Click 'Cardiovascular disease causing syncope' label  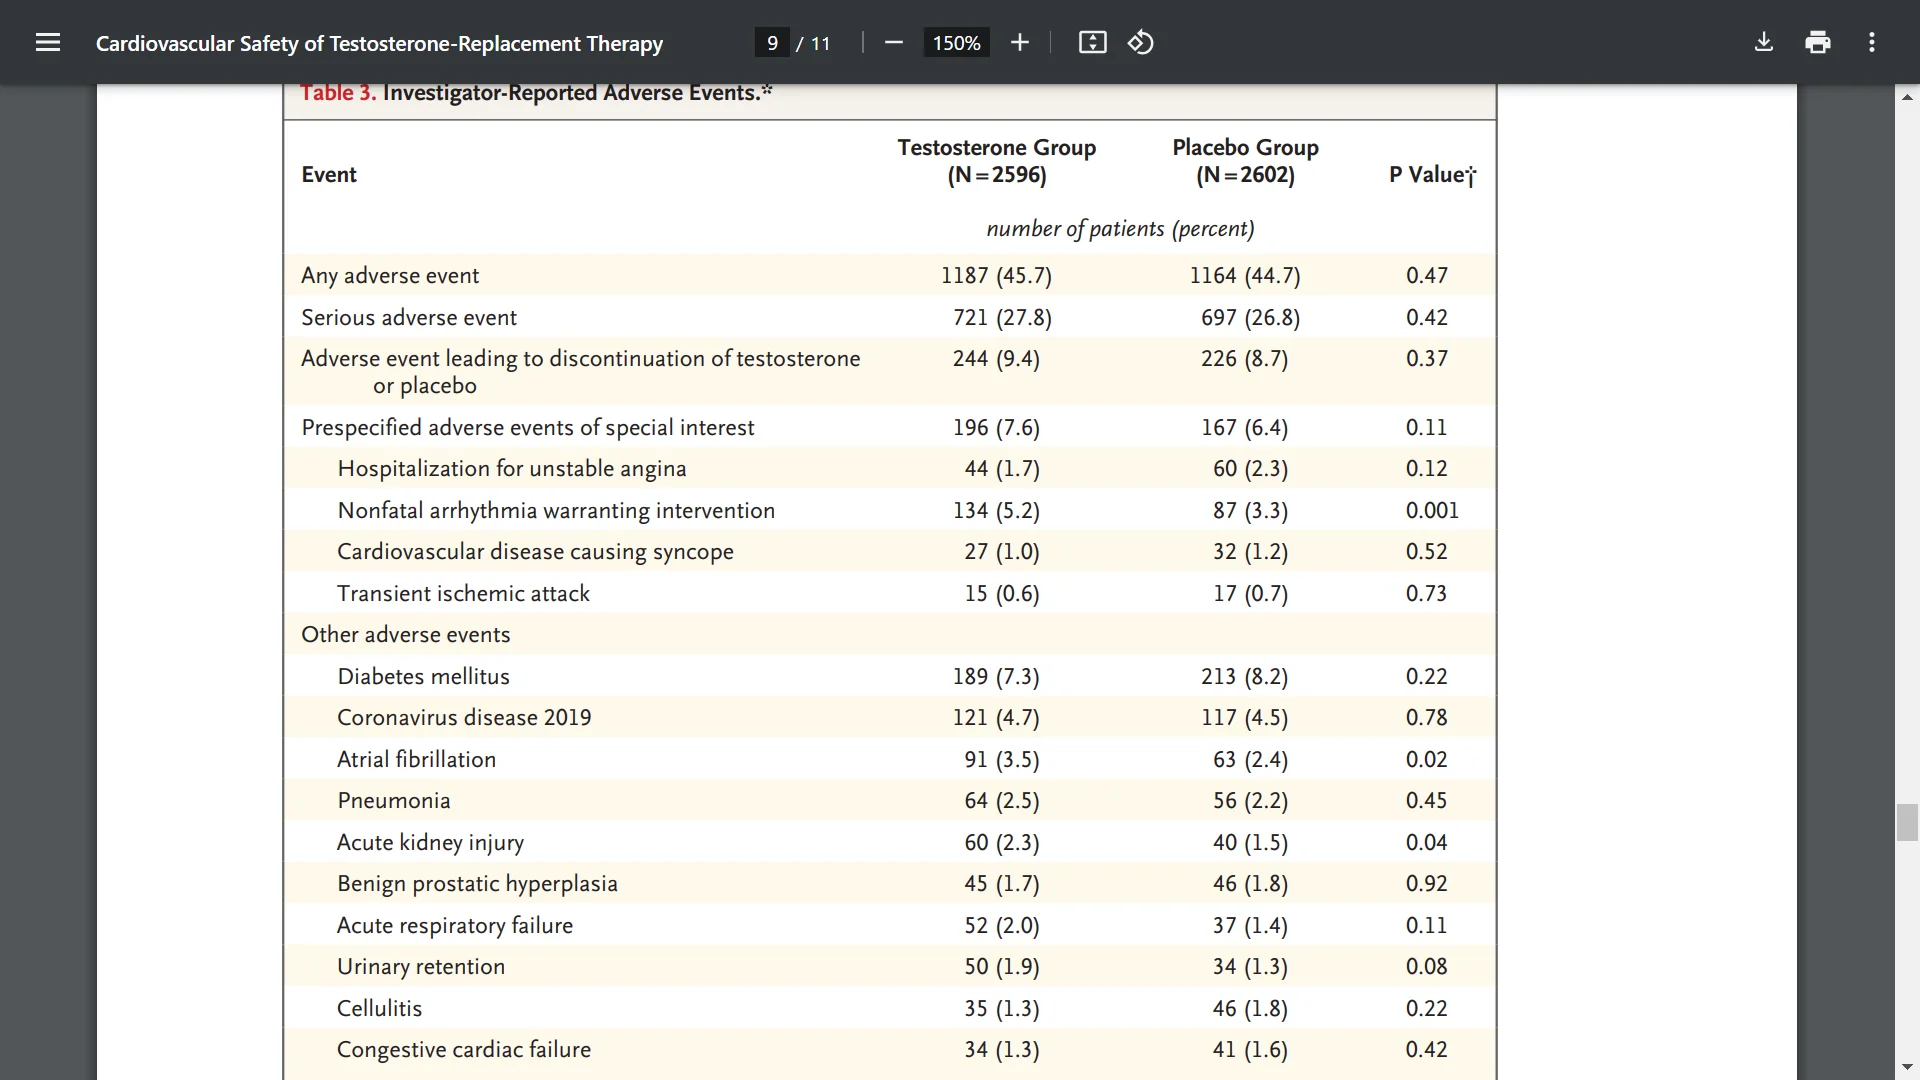tap(535, 552)
